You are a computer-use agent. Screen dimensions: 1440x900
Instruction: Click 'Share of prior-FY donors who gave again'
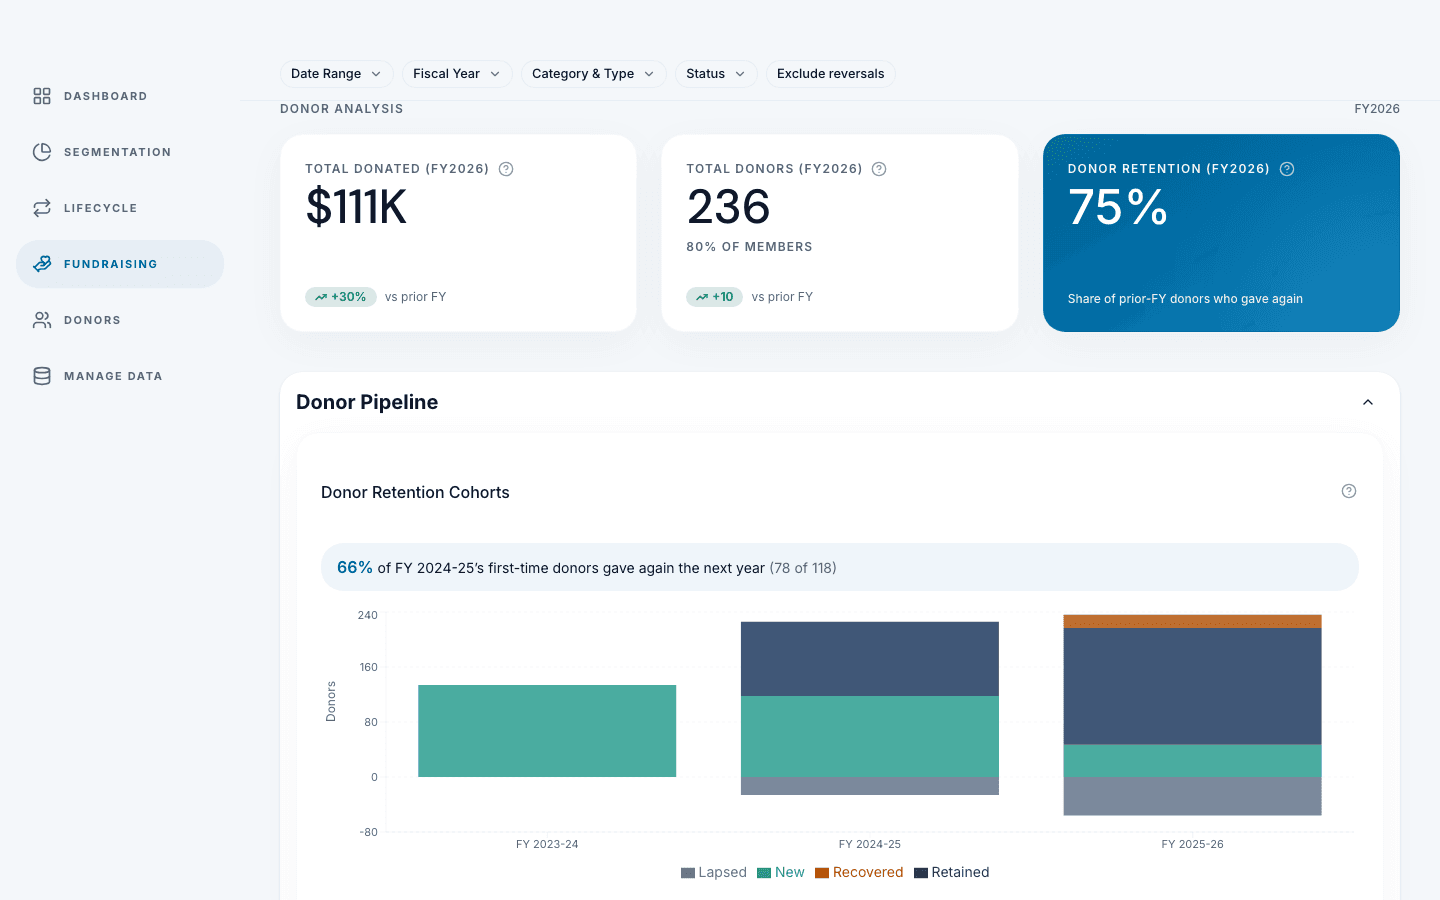[x=1185, y=299]
